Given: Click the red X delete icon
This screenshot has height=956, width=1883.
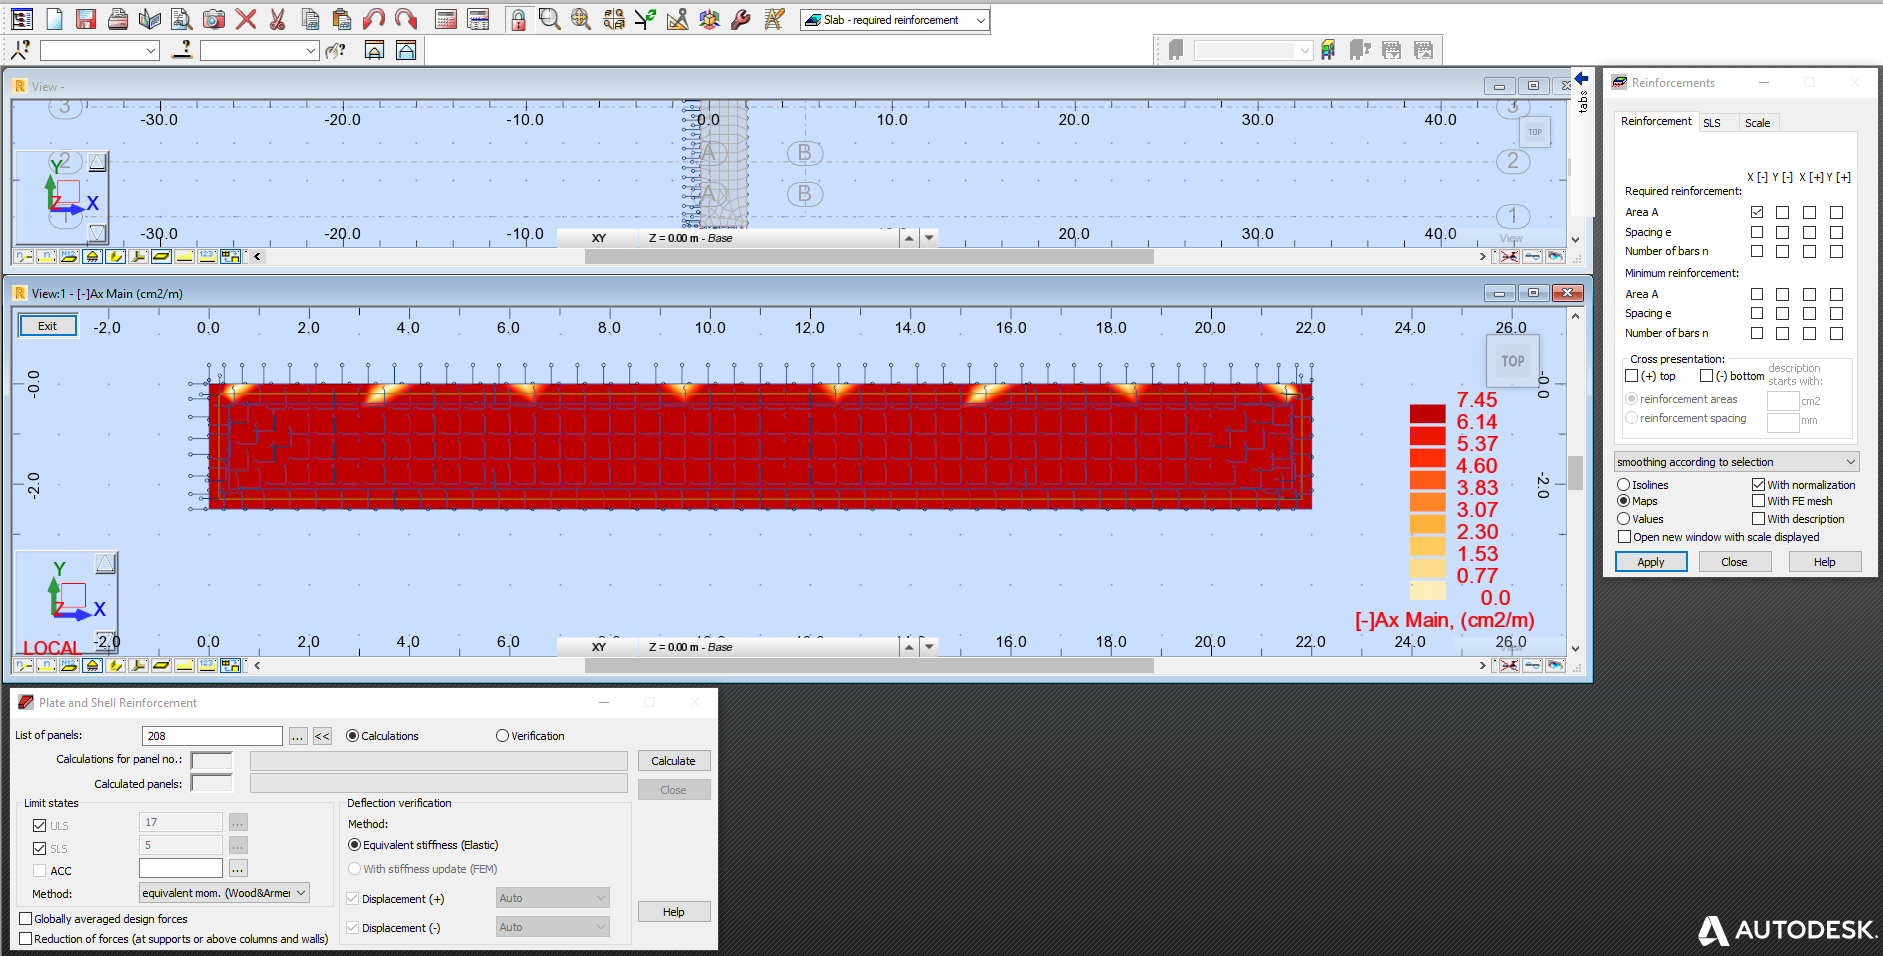Looking at the screenshot, I should pos(246,19).
